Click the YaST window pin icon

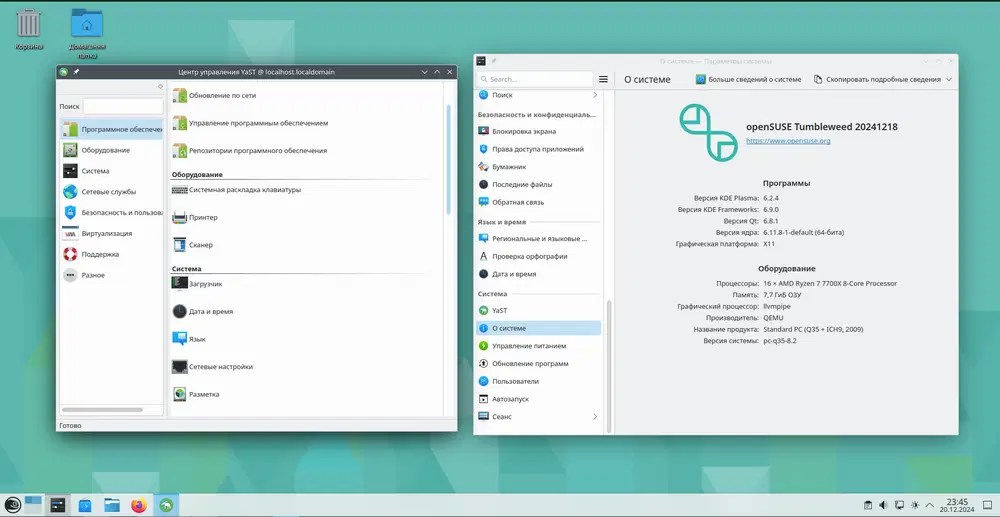coord(76,72)
